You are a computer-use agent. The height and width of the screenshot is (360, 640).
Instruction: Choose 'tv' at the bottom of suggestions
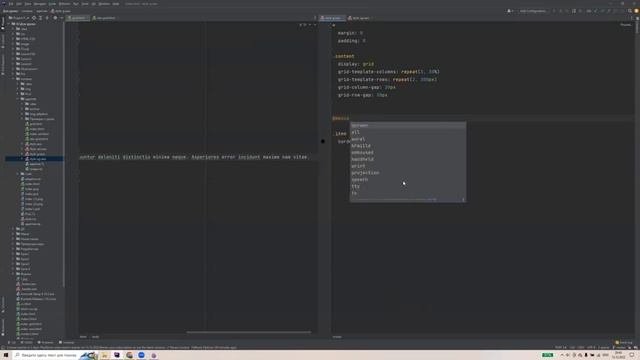pos(407,193)
